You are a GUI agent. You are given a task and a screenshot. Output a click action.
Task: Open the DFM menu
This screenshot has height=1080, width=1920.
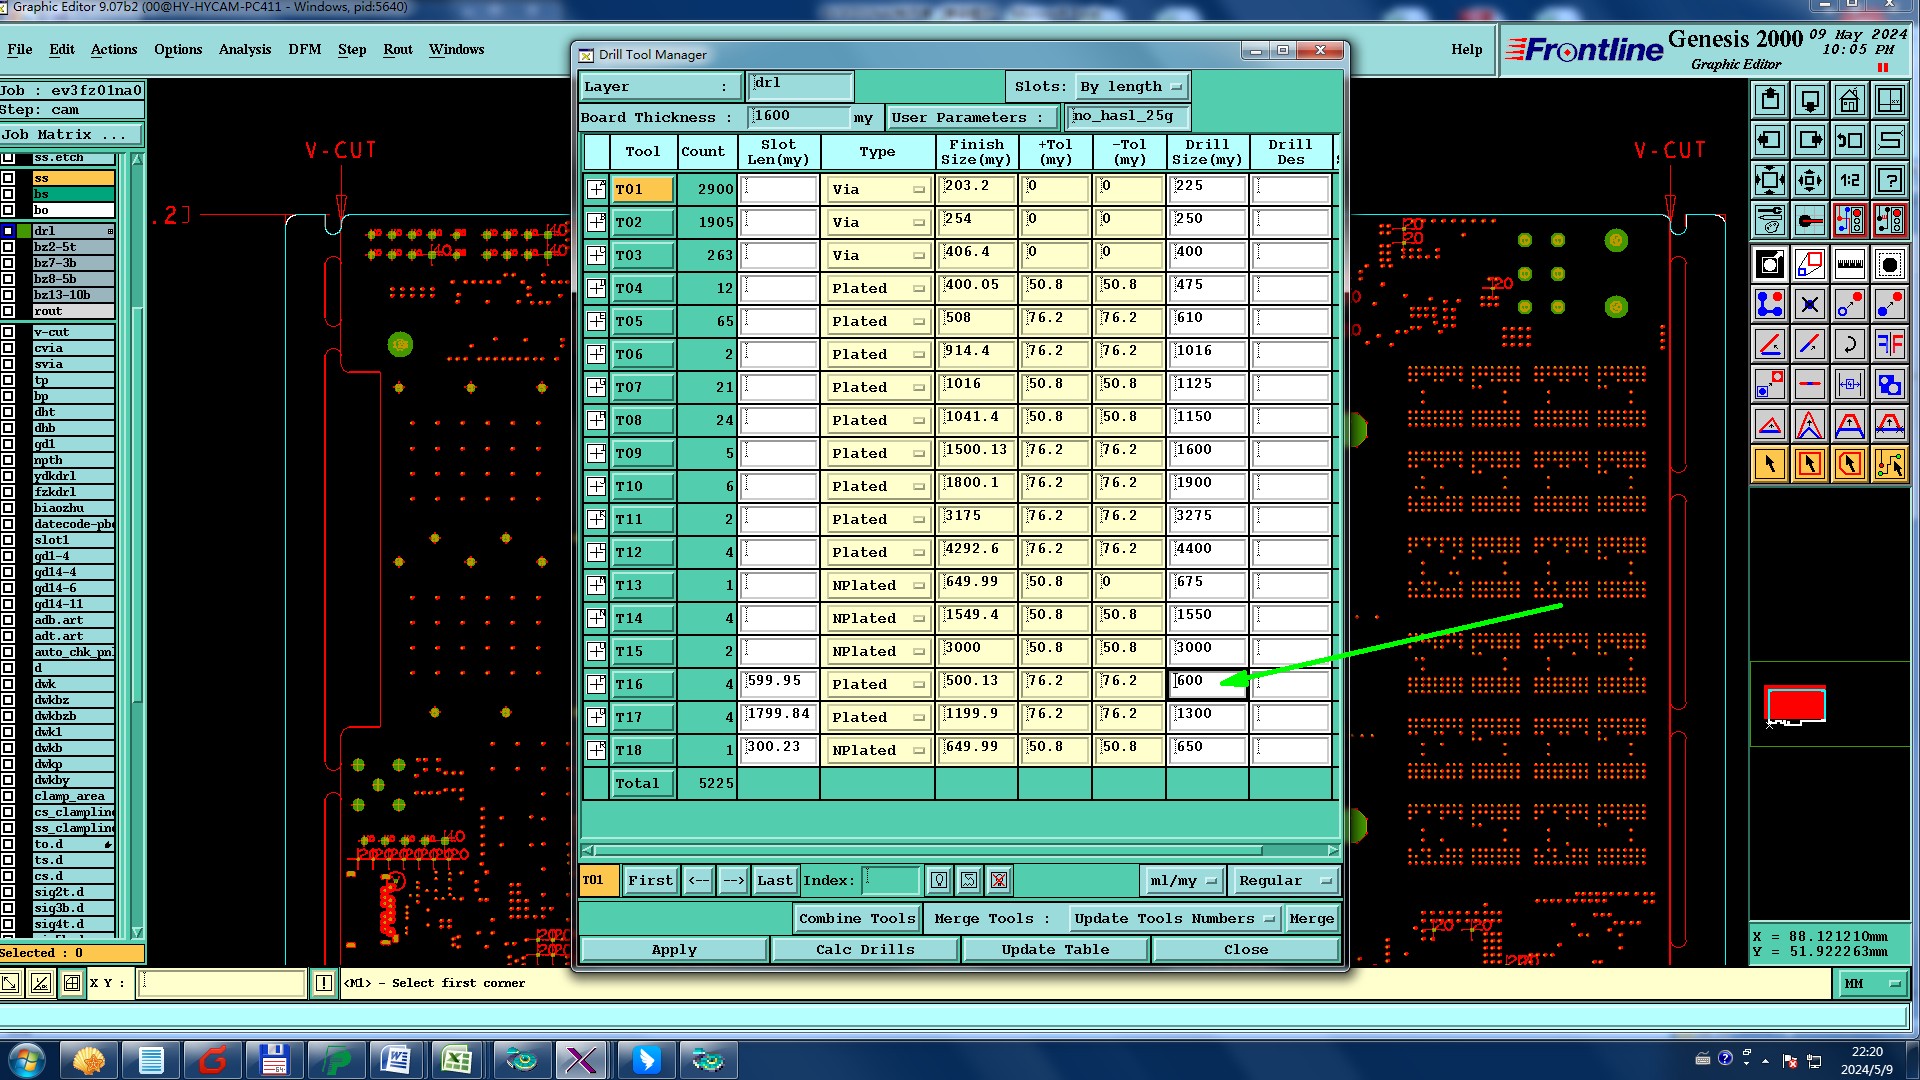(304, 49)
